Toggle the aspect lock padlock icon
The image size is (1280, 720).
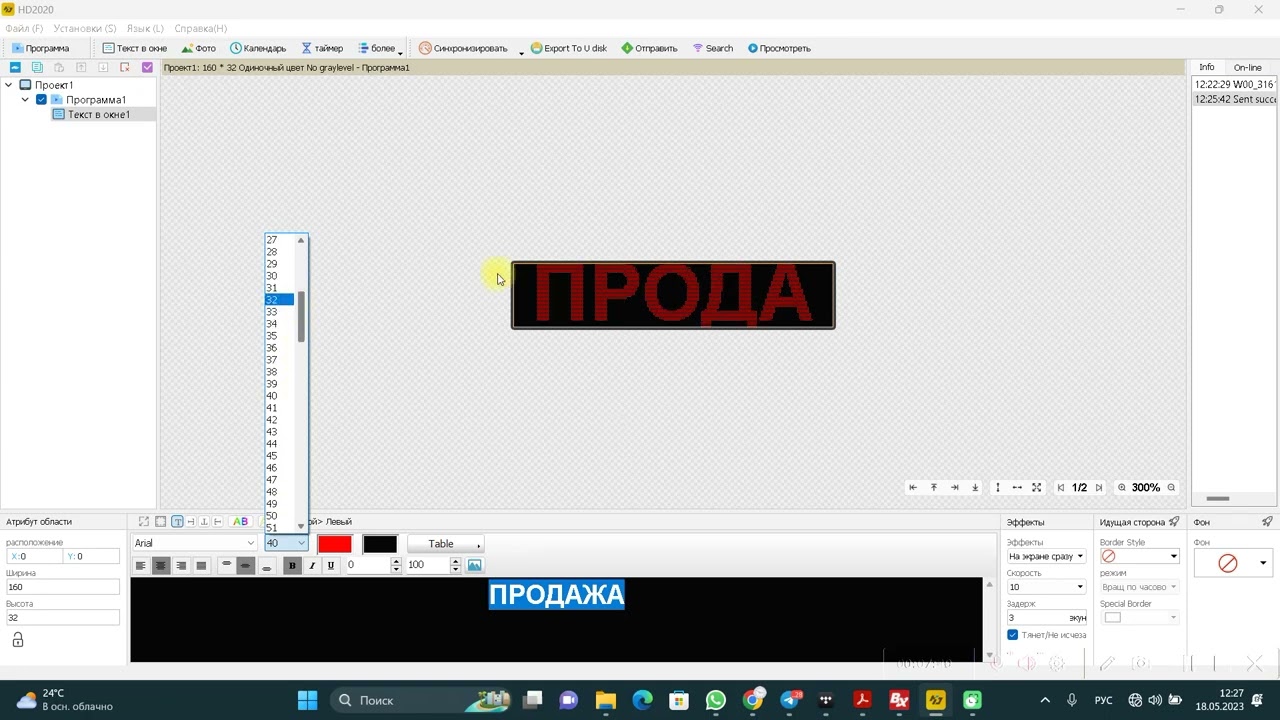(18, 640)
